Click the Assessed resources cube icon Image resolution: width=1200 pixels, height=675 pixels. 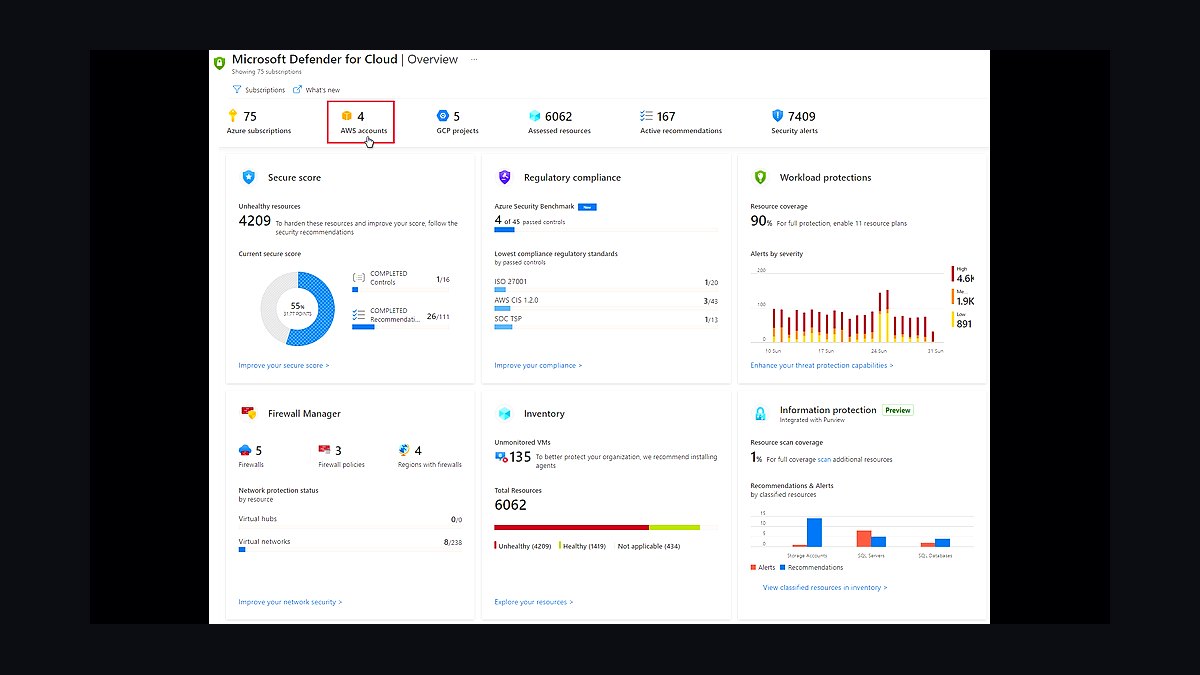pos(535,116)
